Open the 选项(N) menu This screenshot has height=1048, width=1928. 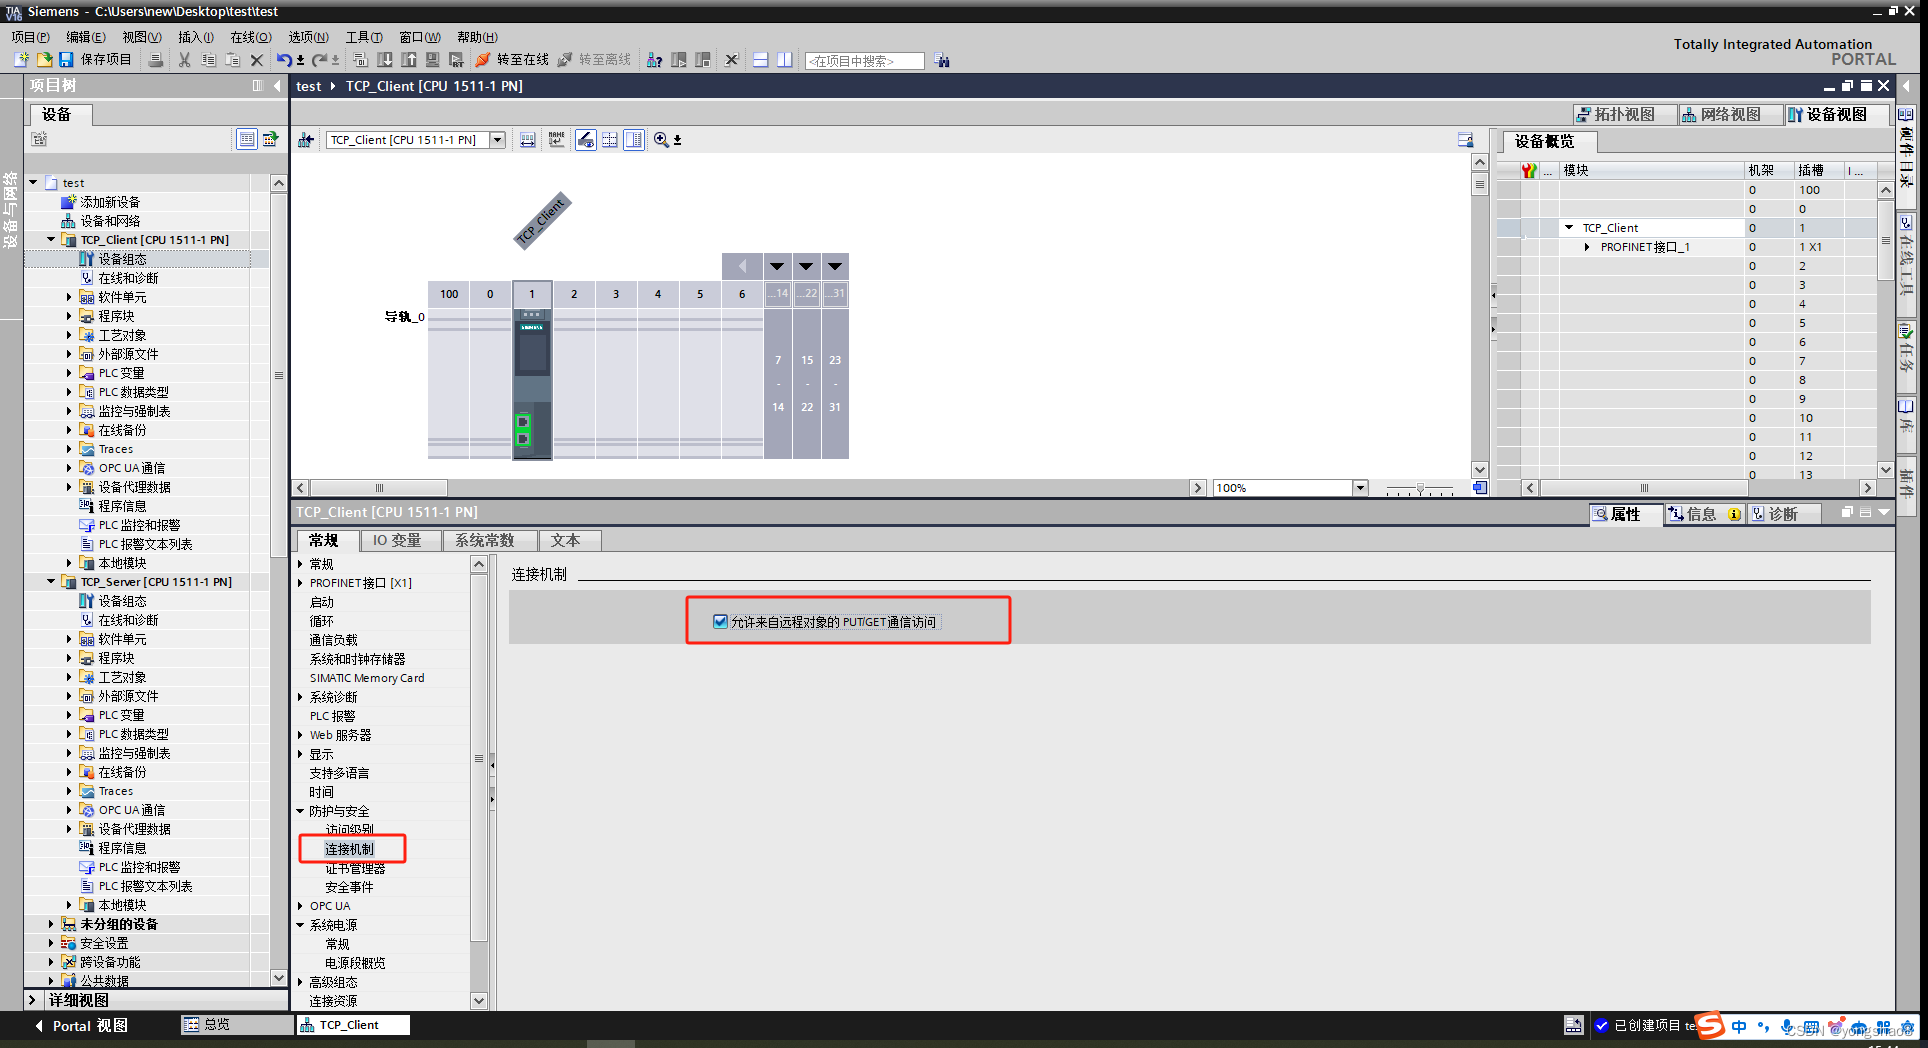[x=308, y=37]
